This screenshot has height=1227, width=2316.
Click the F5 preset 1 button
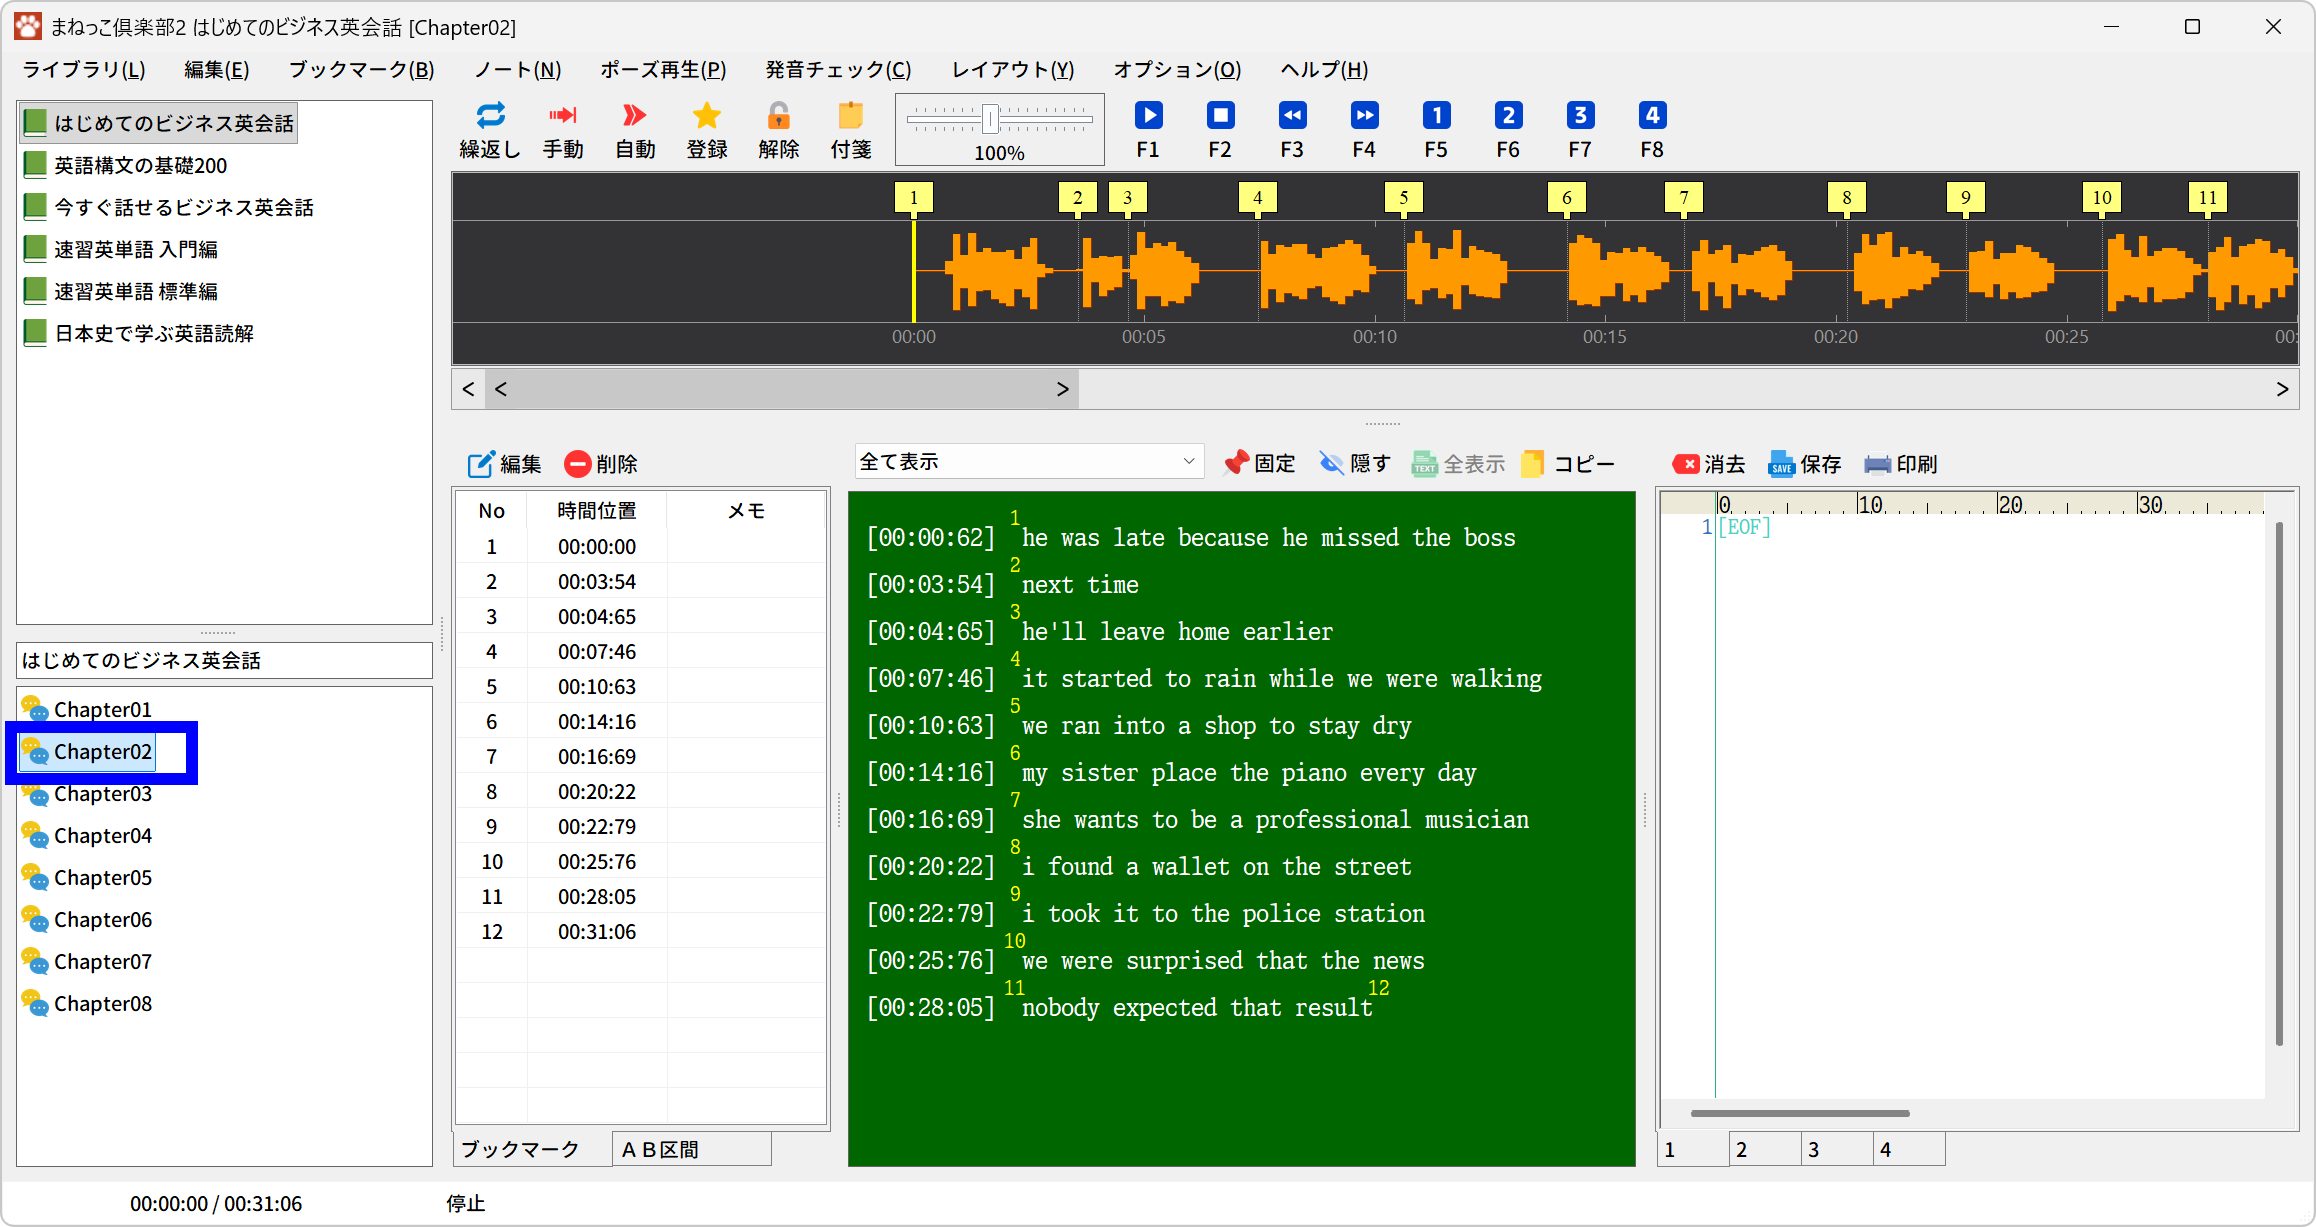[x=1436, y=130]
